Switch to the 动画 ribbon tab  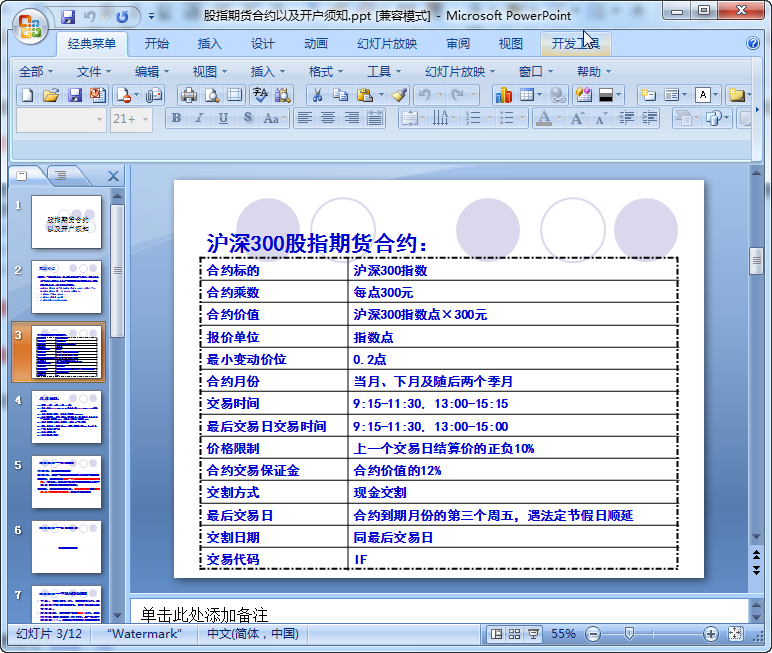(315, 44)
